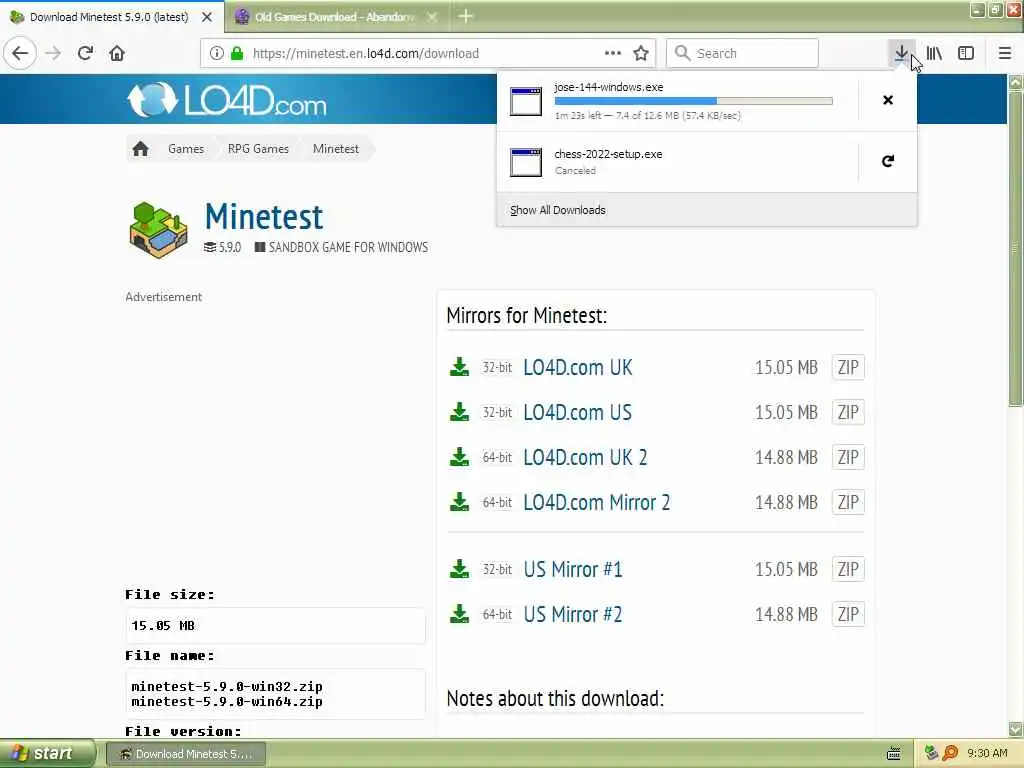Click download icon for US Mirror #2
The image size is (1024, 768).
coord(459,614)
